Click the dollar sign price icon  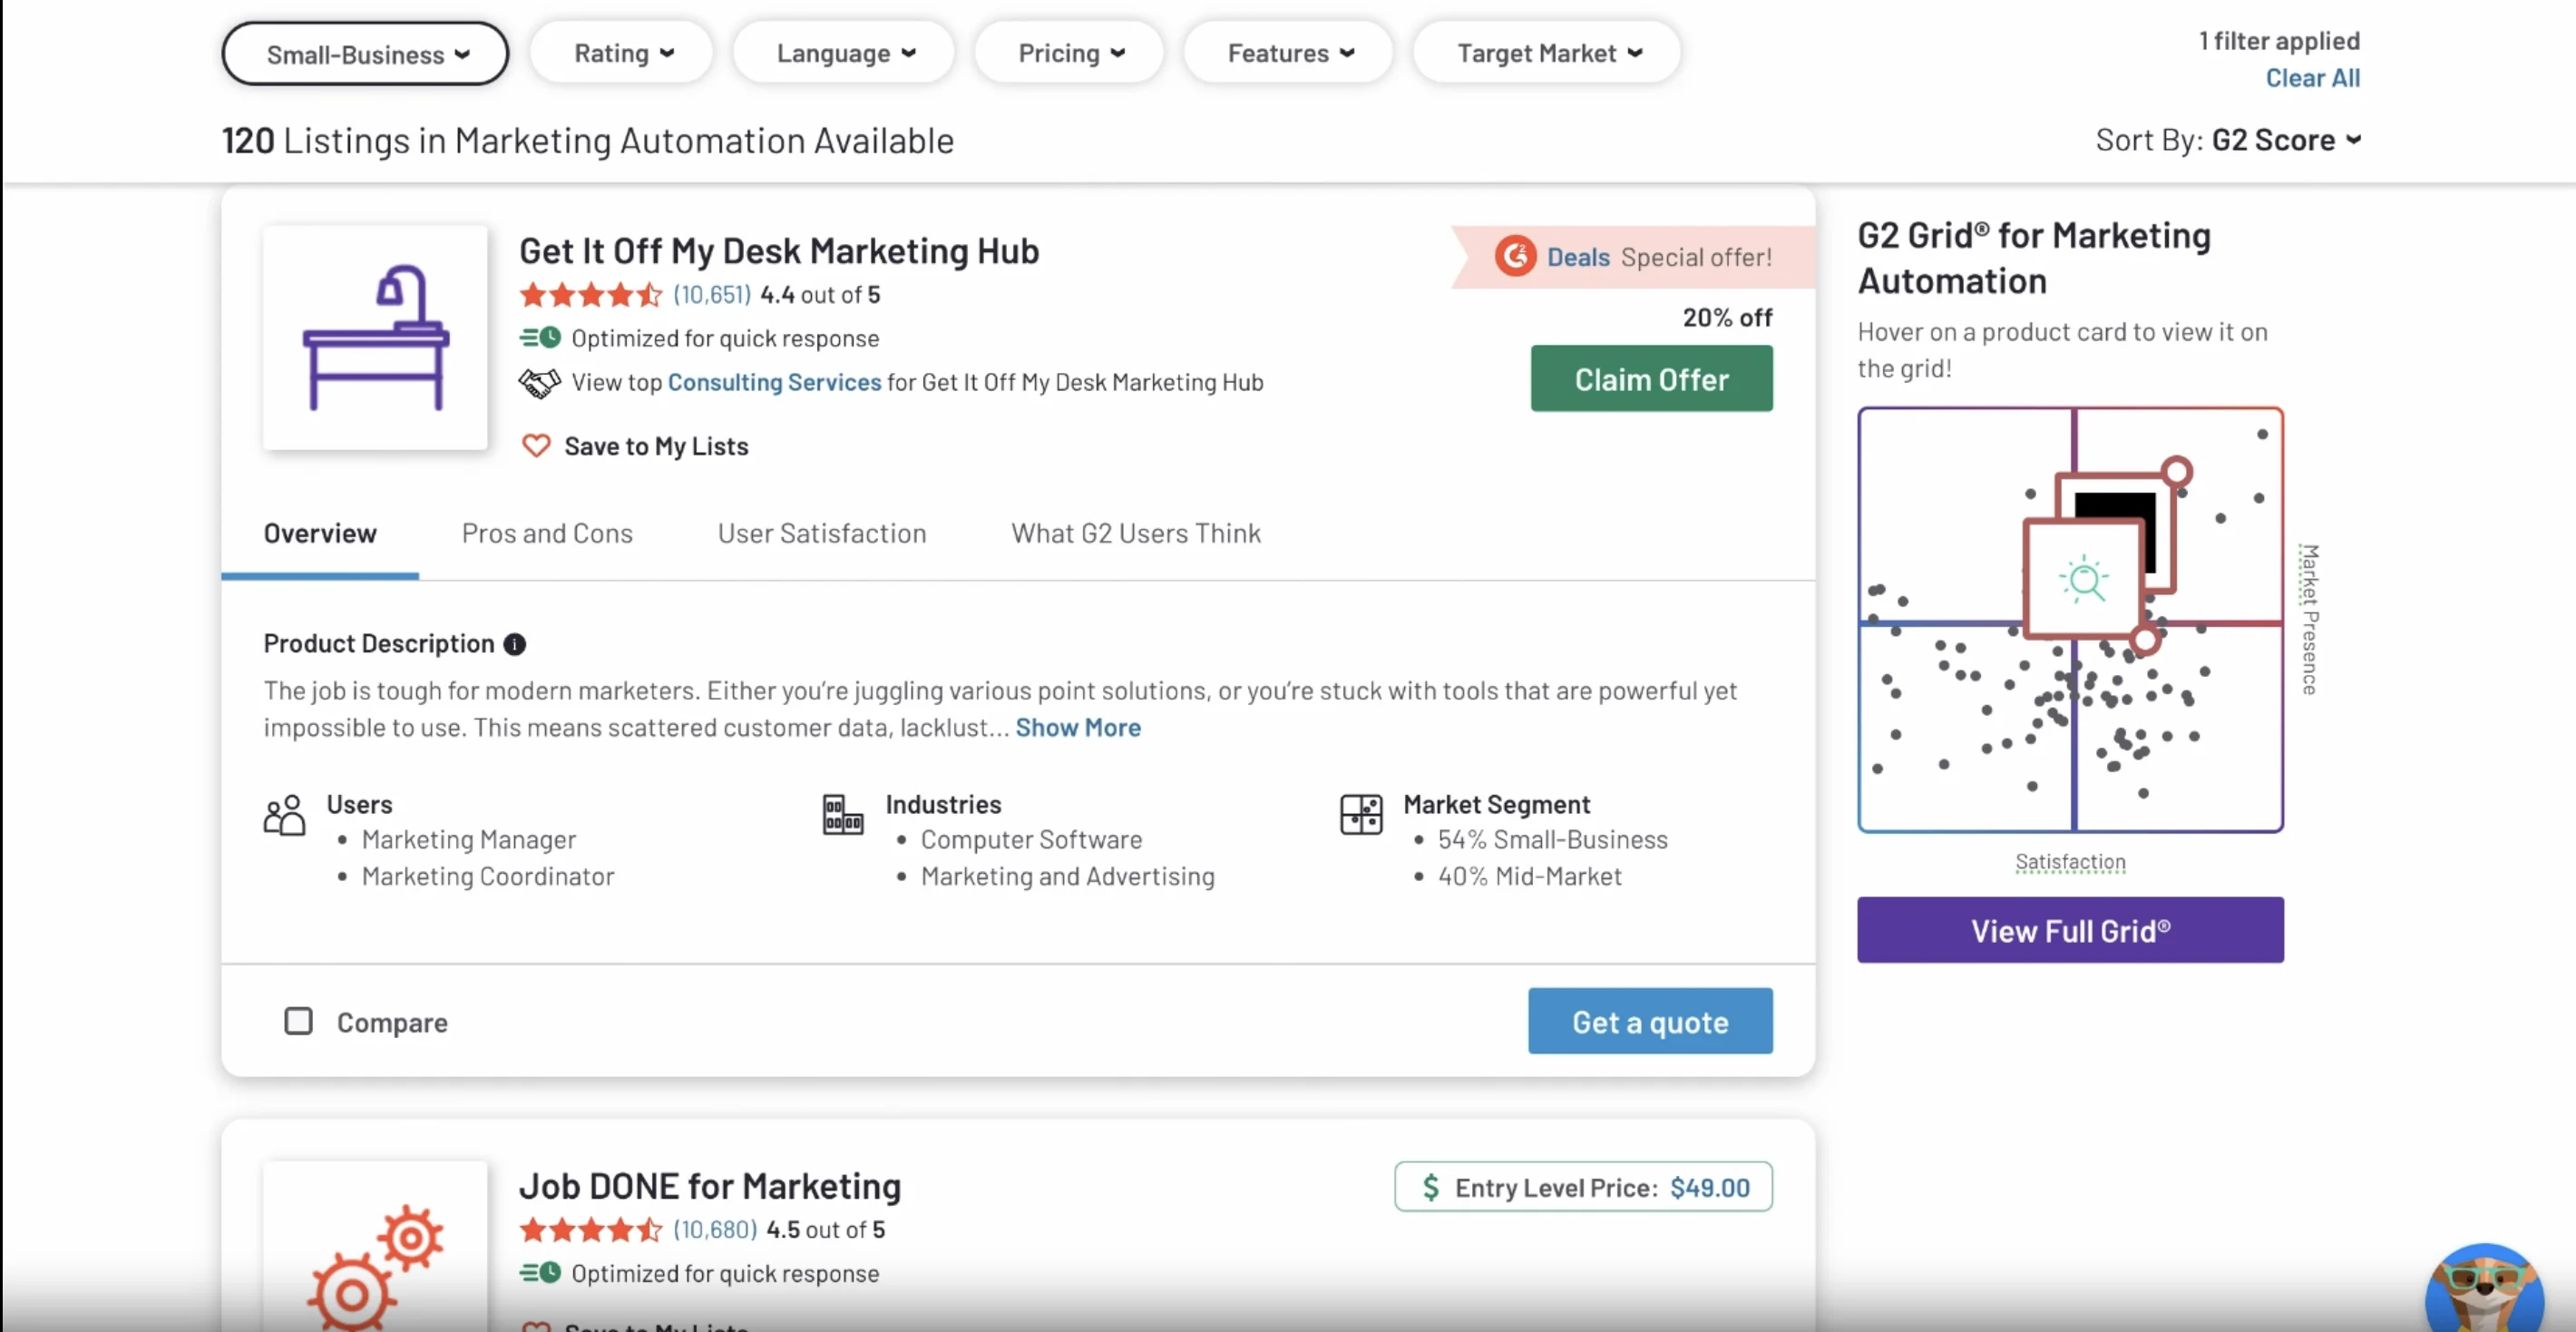coord(1431,1187)
